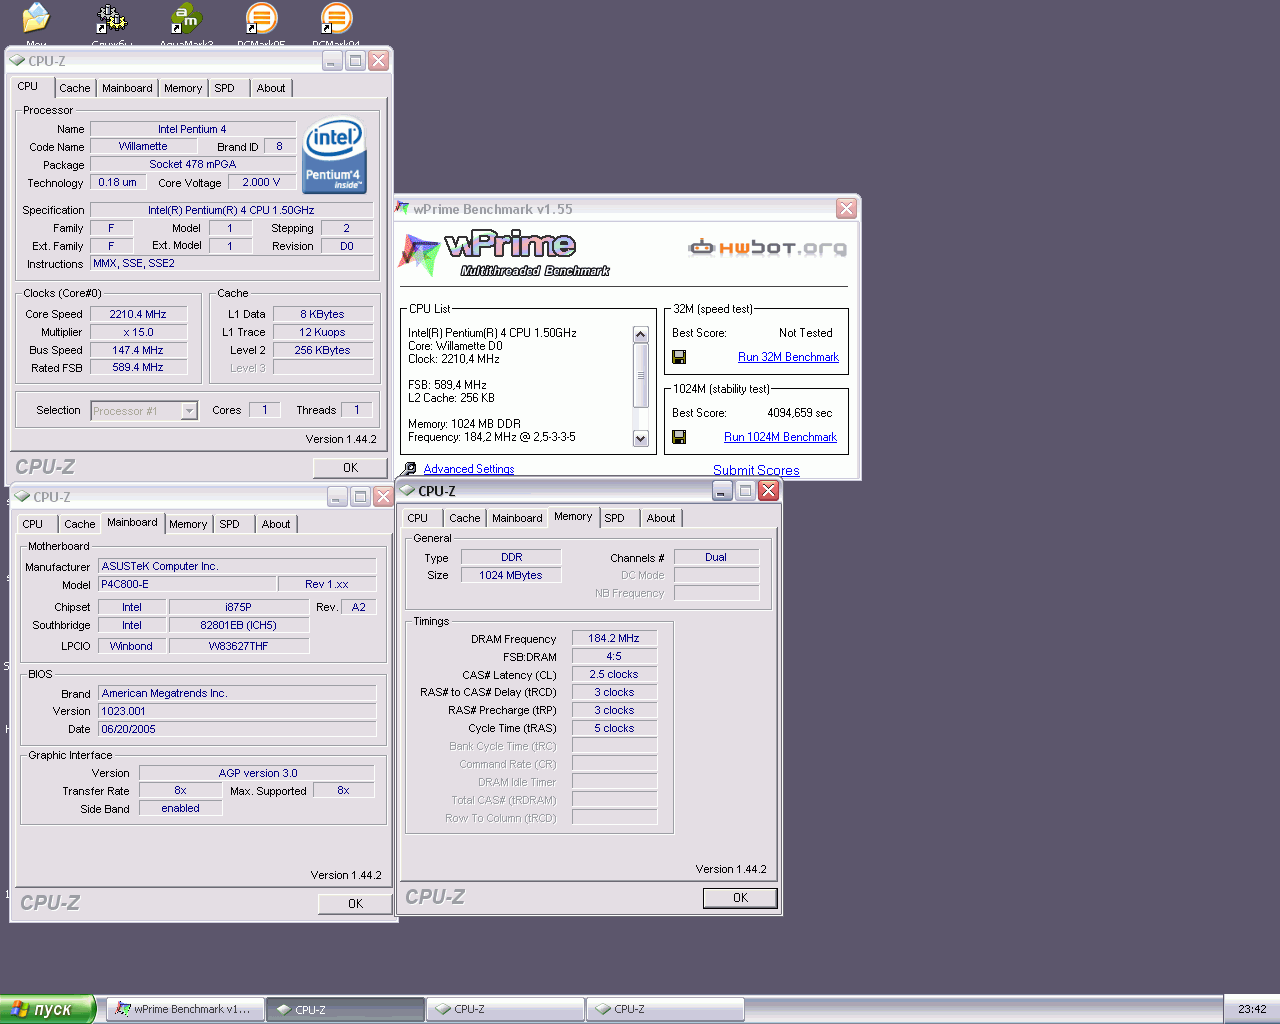Click the title icon of the Memory CPU-Z window
The image size is (1280, 1024).
408,490
